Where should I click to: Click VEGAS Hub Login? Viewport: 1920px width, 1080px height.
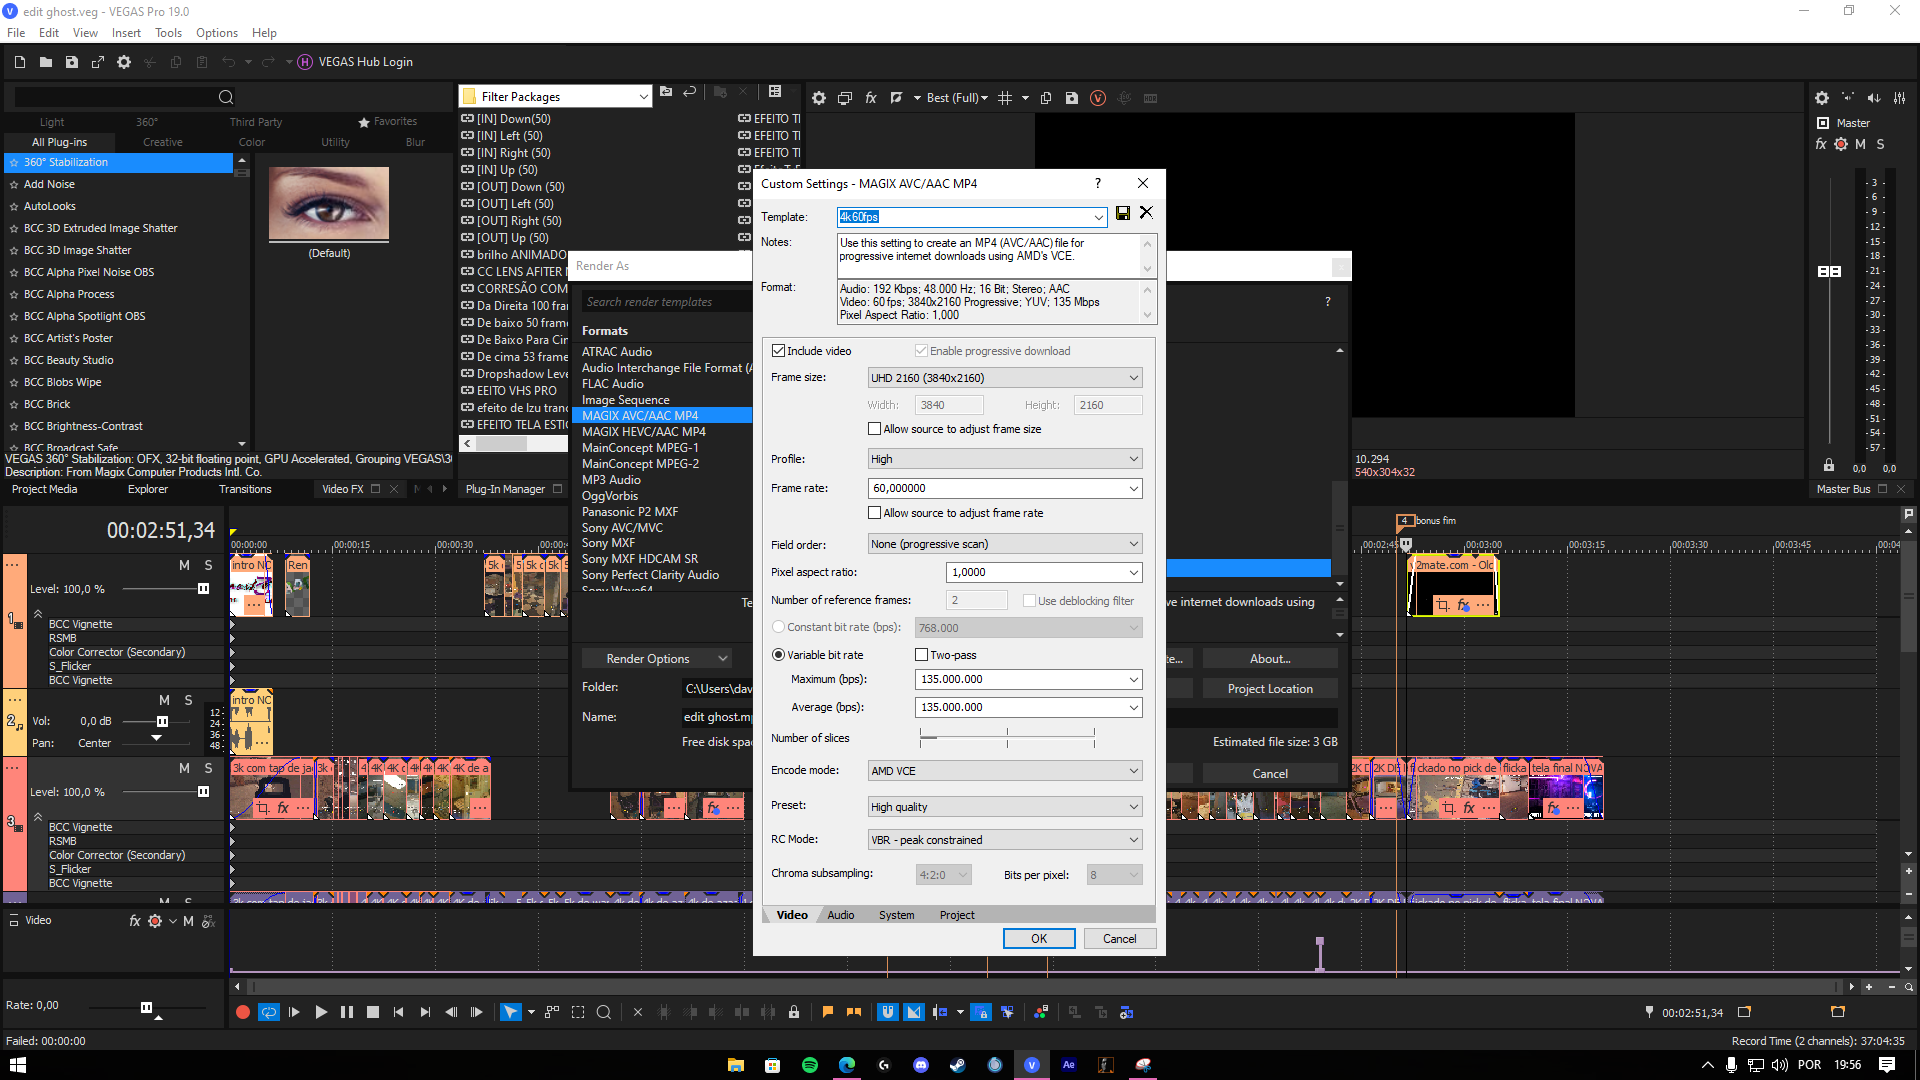click(x=355, y=62)
